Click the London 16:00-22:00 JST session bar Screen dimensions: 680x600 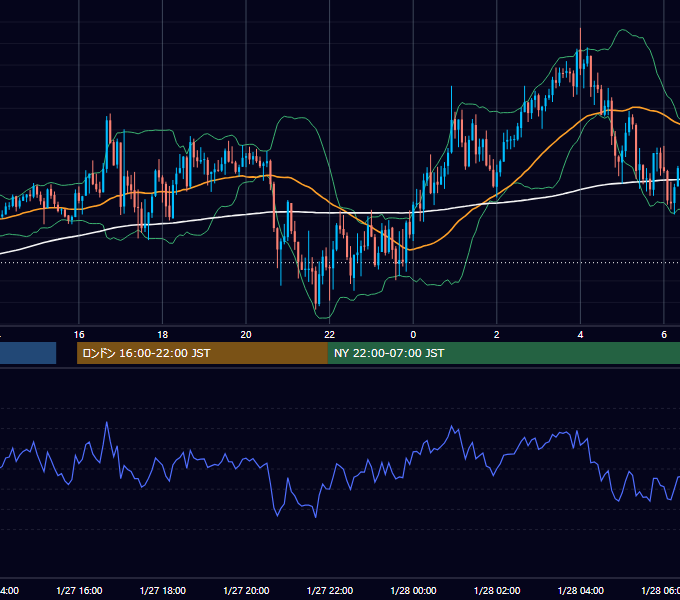point(202,353)
